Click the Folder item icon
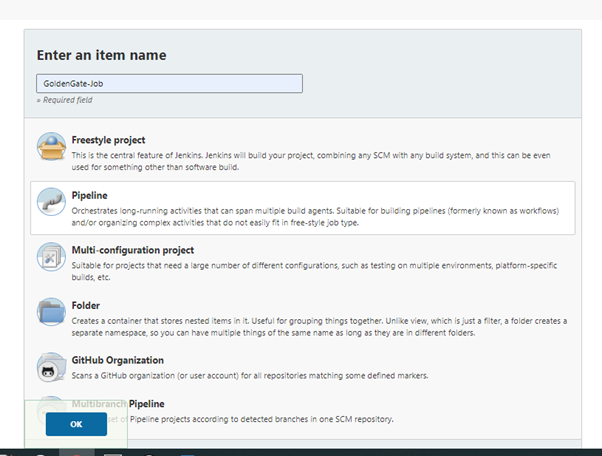The height and width of the screenshot is (456, 602). pos(51,312)
